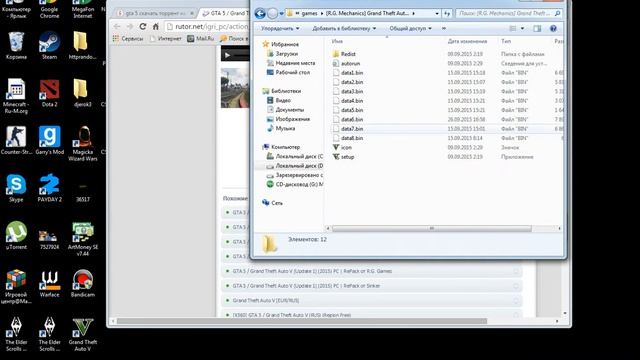Image resolution: width=640 pixels, height=360 pixels.
Task: Click Explorer horizontal scrollbar thumb
Action: [x=431, y=228]
